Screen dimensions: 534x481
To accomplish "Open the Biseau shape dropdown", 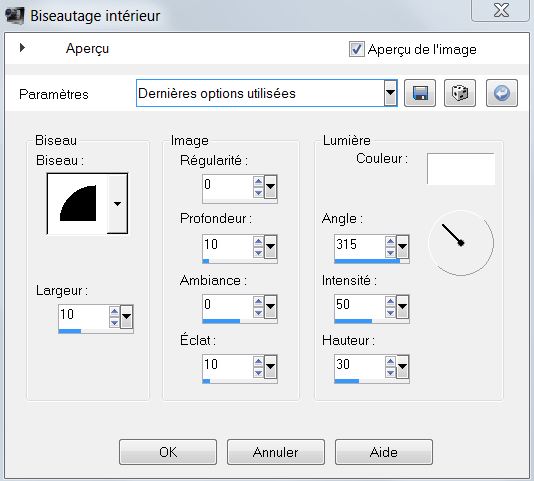I will pyautogui.click(x=117, y=204).
